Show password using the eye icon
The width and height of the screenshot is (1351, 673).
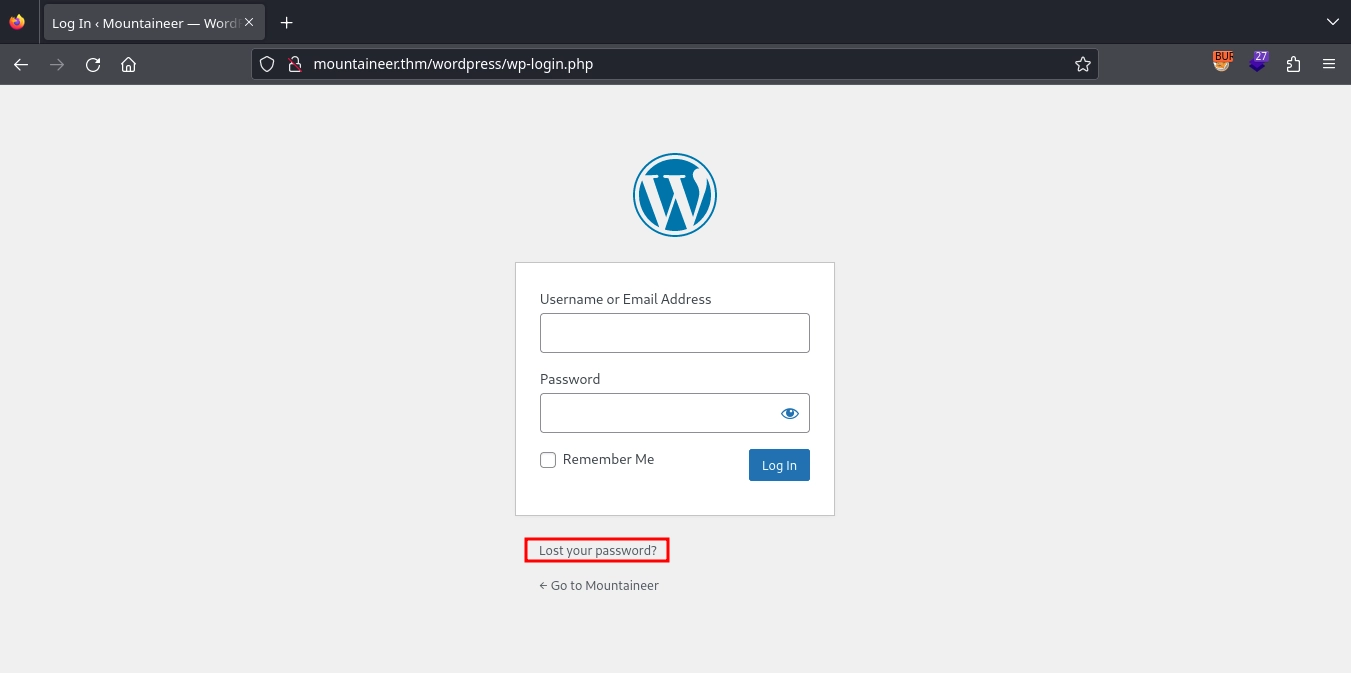pyautogui.click(x=789, y=413)
